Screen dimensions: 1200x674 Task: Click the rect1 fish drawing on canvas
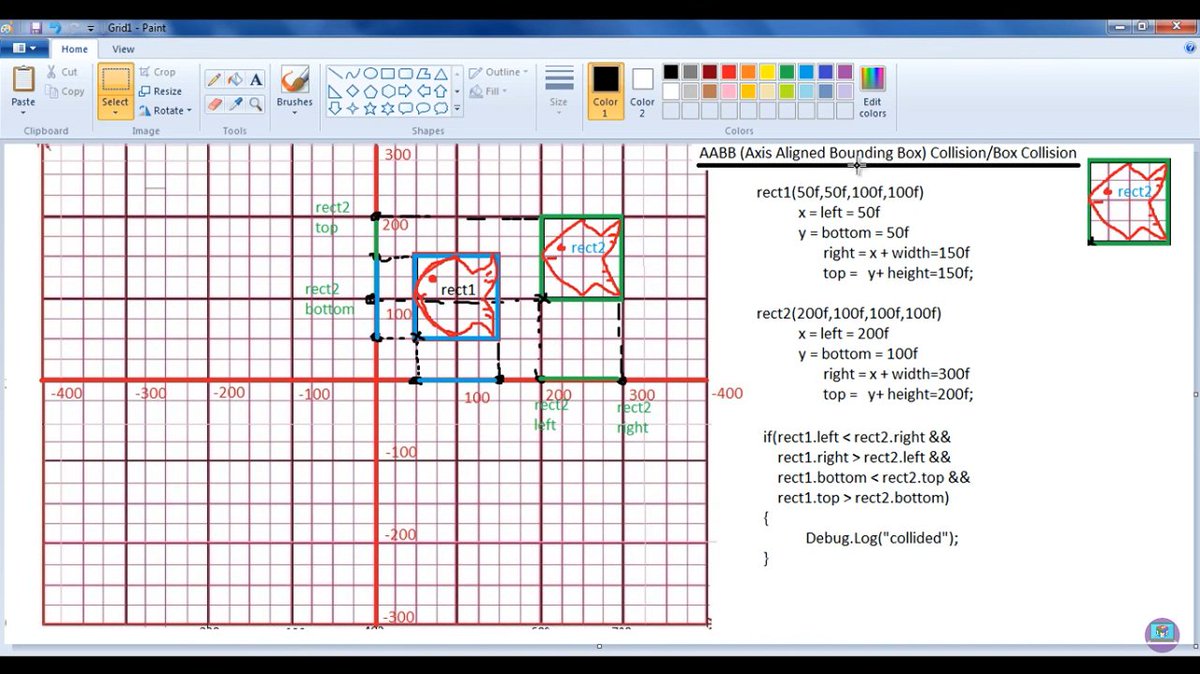pyautogui.click(x=456, y=297)
